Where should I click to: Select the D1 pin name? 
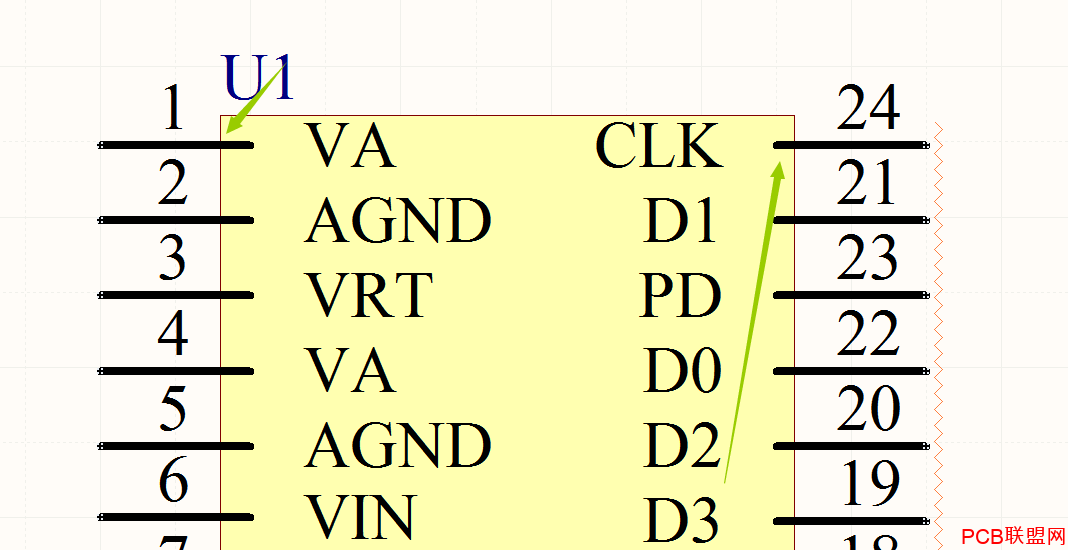click(x=680, y=221)
